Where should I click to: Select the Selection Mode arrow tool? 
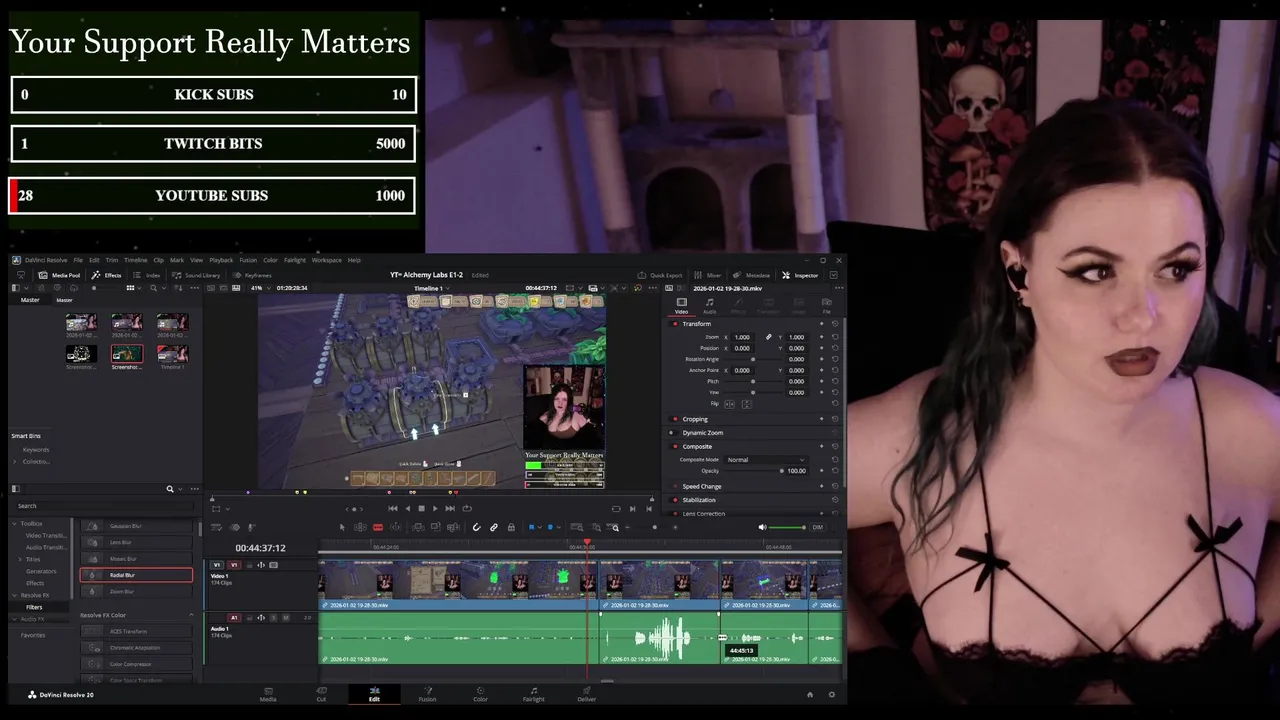[342, 527]
